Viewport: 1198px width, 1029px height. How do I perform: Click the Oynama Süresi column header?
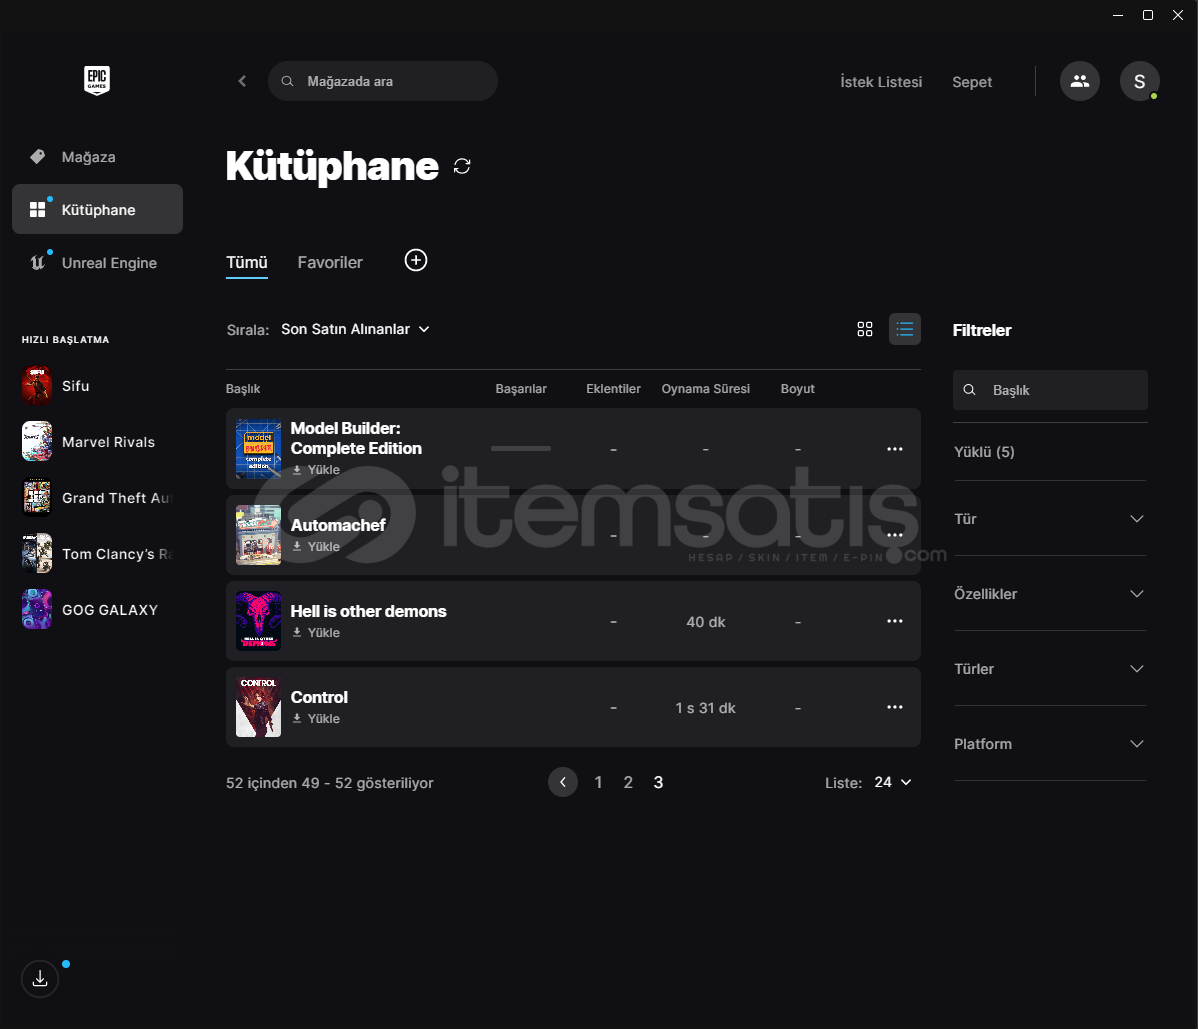tap(706, 389)
